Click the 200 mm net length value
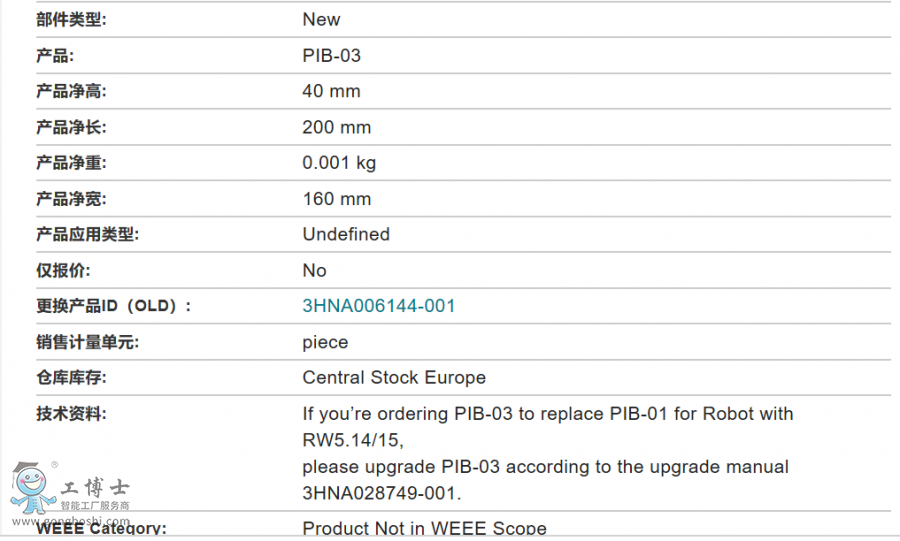 [x=336, y=128]
